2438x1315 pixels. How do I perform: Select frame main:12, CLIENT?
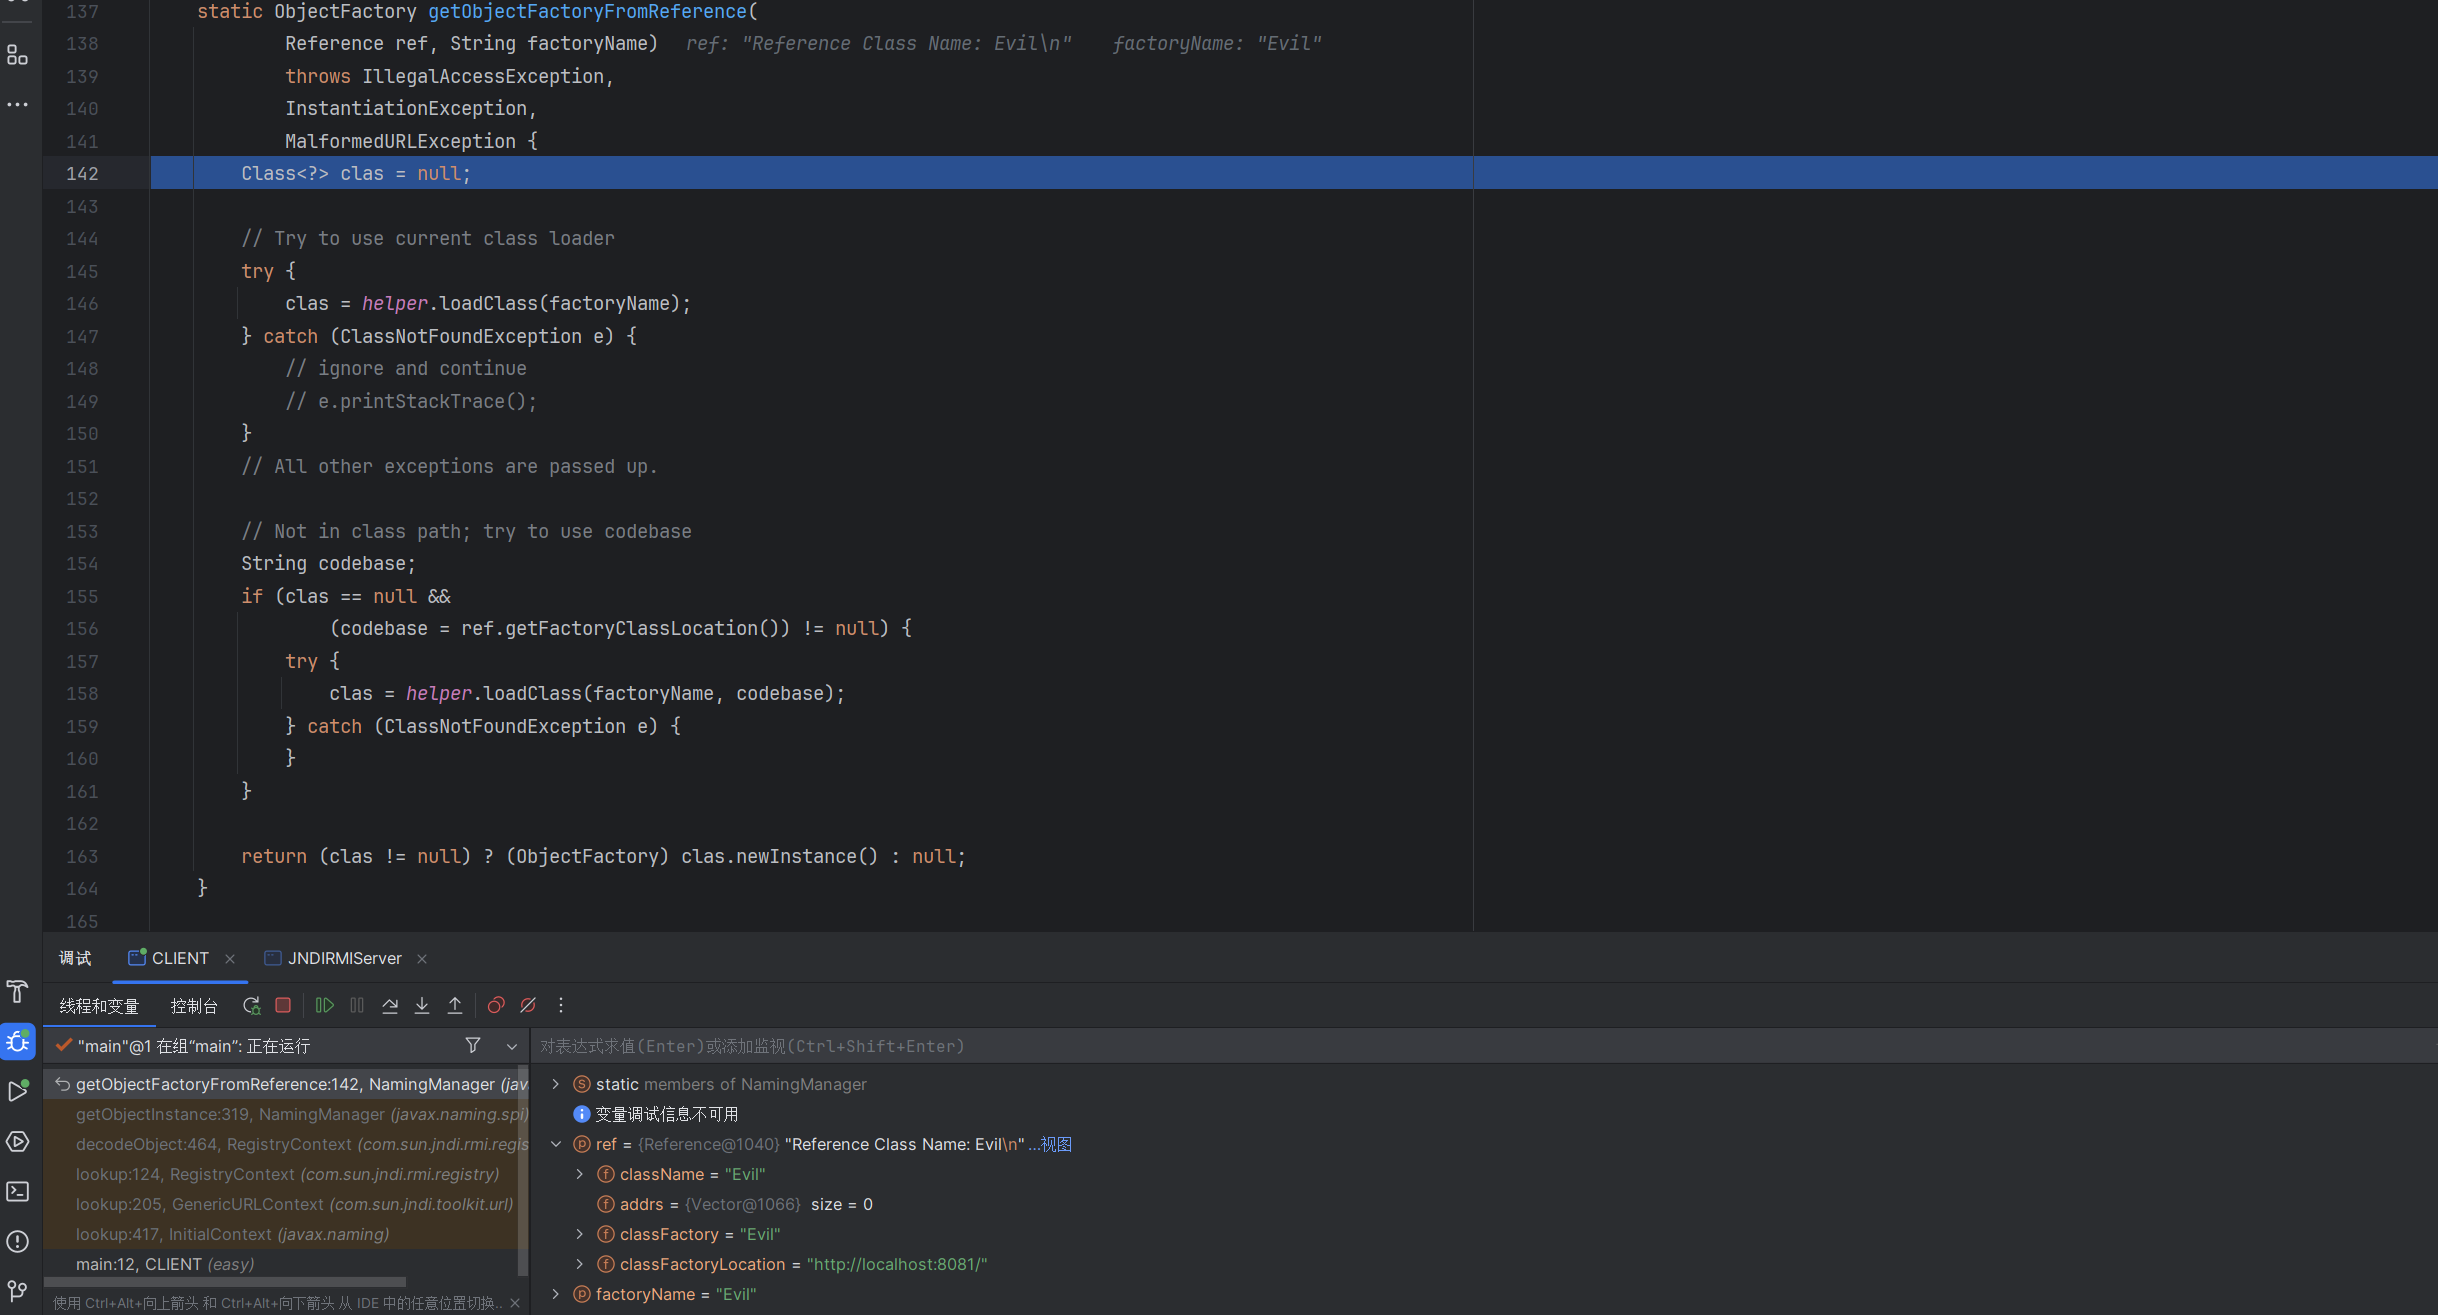286,1264
